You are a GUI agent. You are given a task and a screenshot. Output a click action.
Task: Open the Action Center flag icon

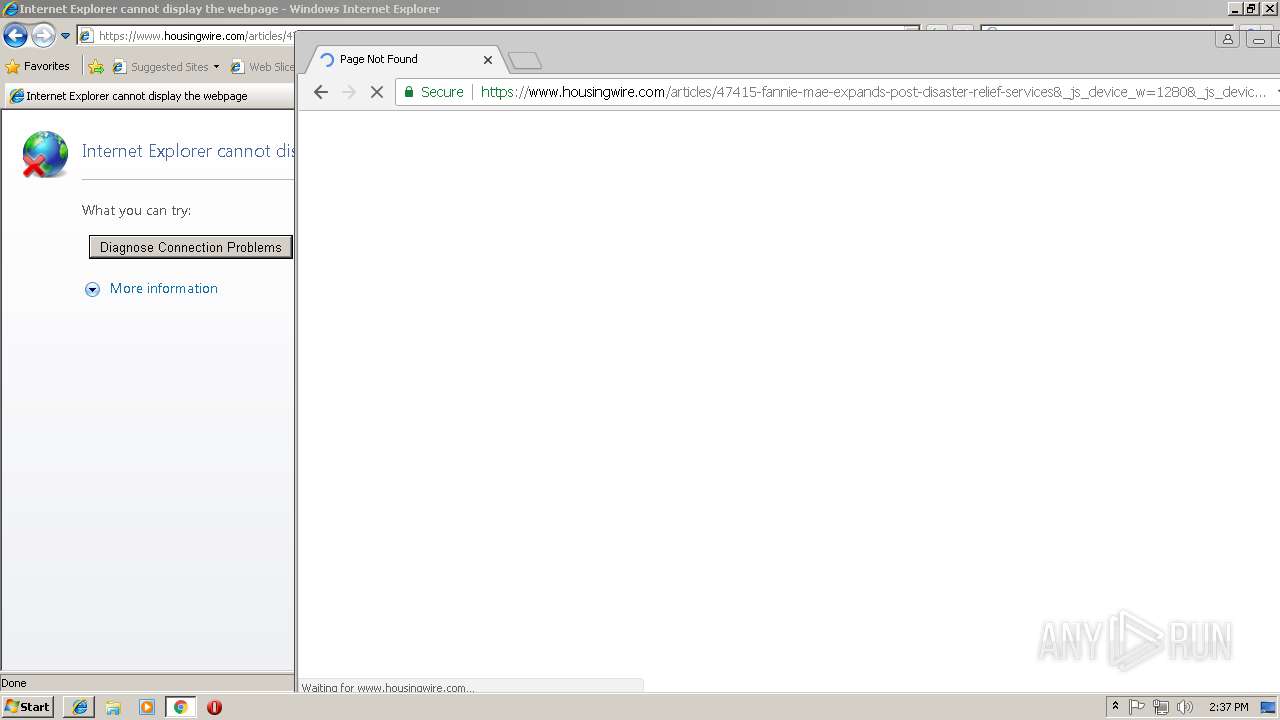coord(1137,707)
